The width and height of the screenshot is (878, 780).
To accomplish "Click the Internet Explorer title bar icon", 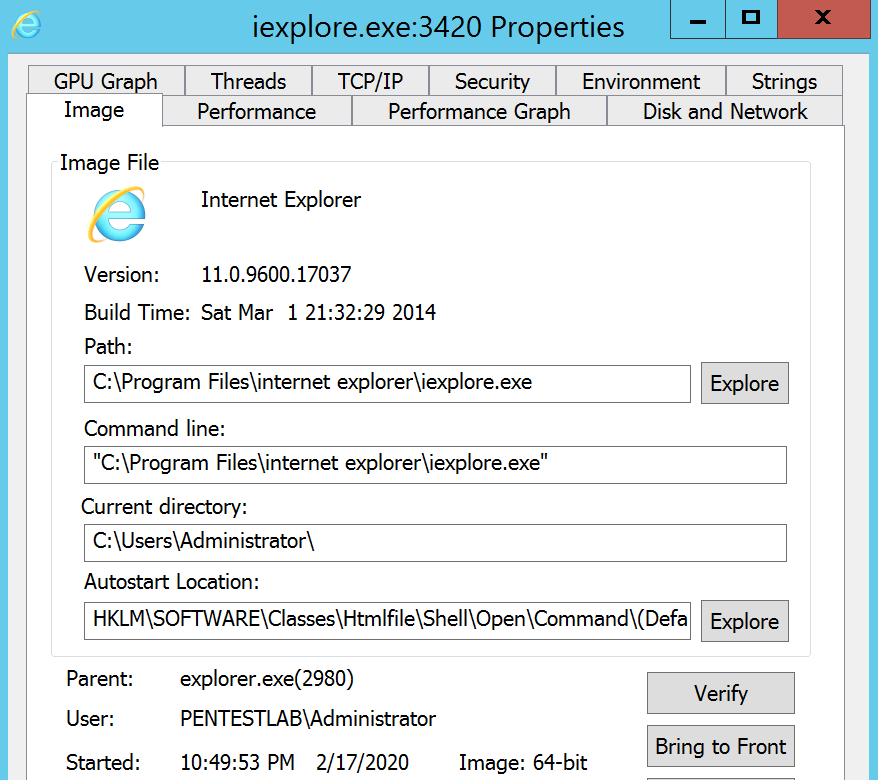I will coord(26,24).
